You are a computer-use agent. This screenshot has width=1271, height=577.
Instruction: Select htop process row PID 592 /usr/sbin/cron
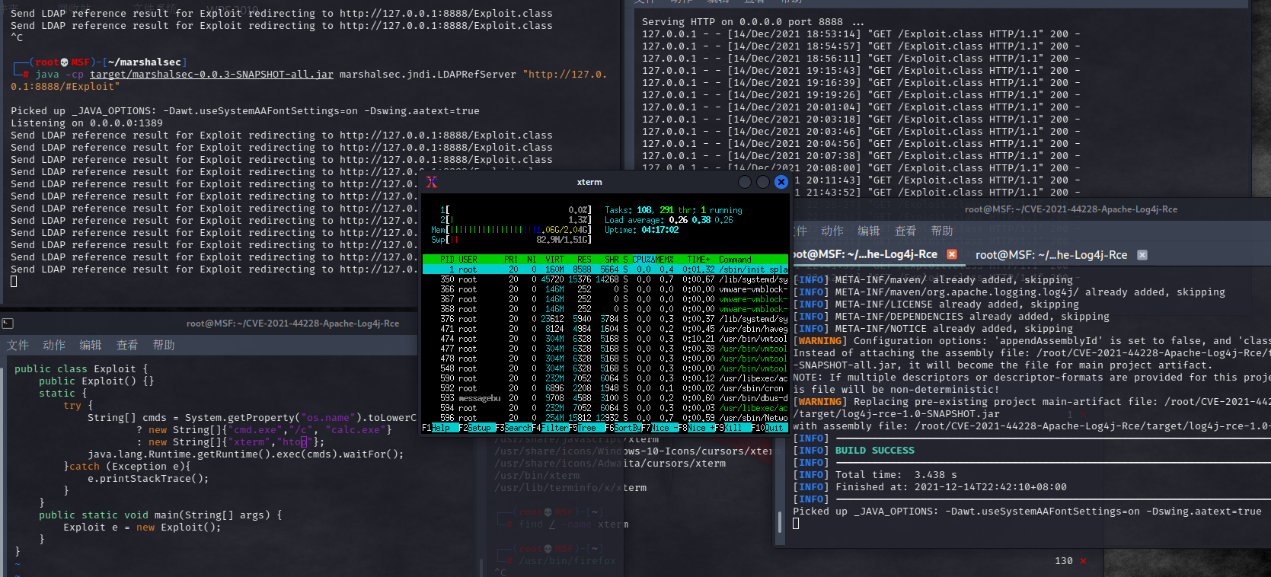[606, 388]
